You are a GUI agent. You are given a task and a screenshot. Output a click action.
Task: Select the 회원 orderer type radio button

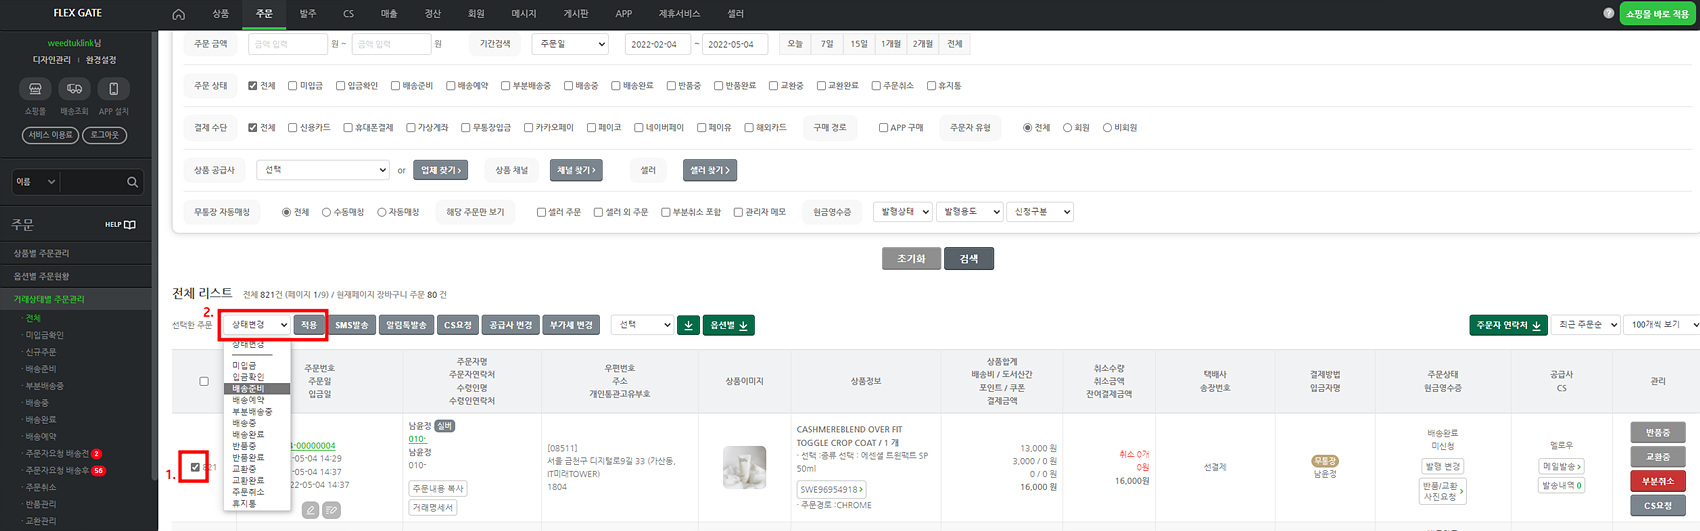point(1067,128)
